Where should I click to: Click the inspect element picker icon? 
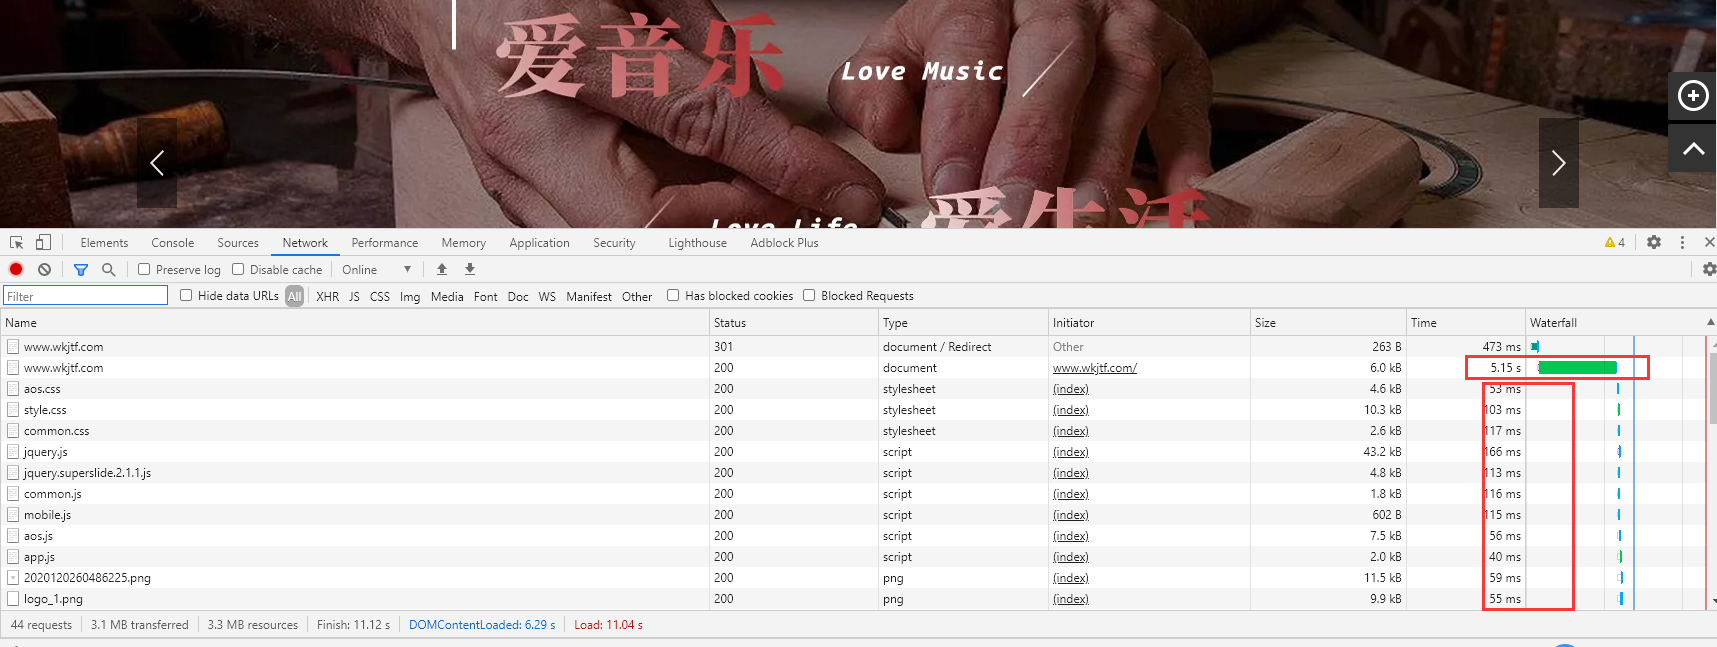click(x=16, y=243)
